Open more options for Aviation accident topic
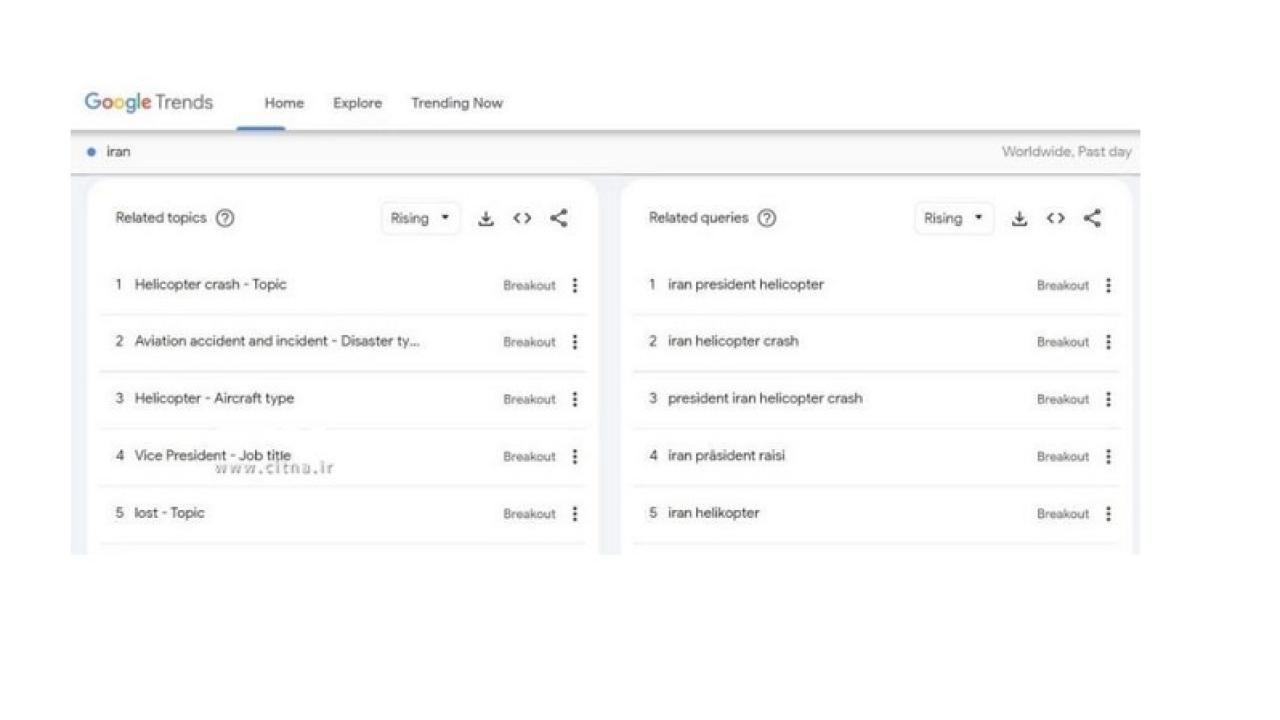The height and width of the screenshot is (720, 1280). 575,342
